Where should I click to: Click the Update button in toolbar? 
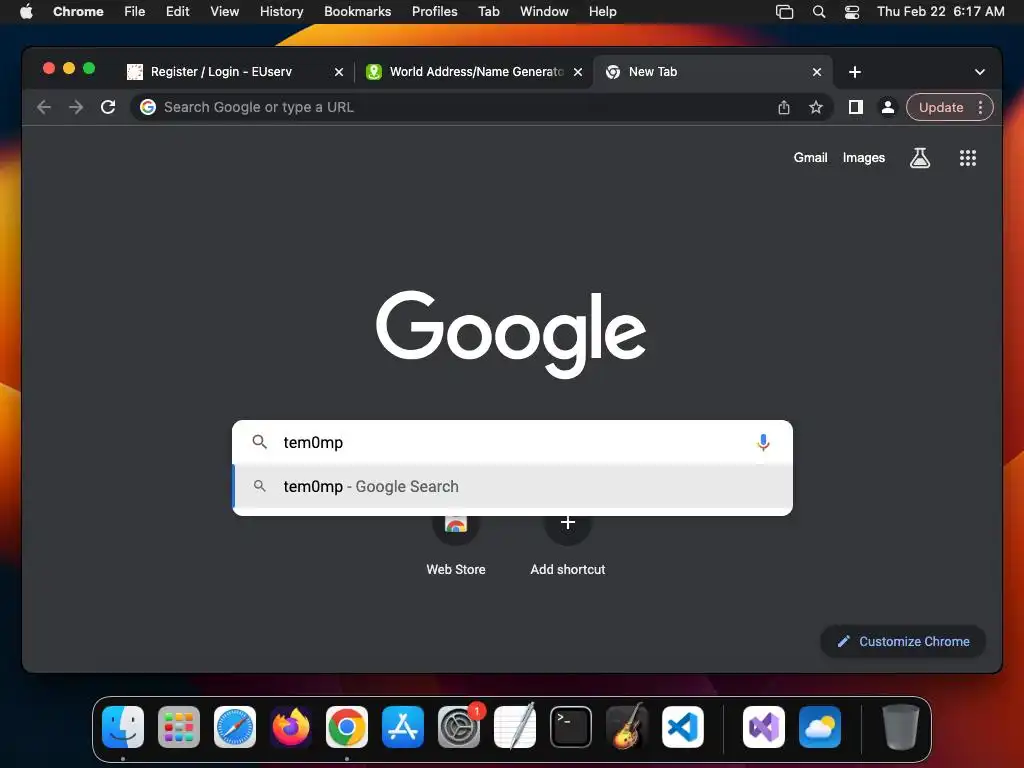(x=940, y=107)
